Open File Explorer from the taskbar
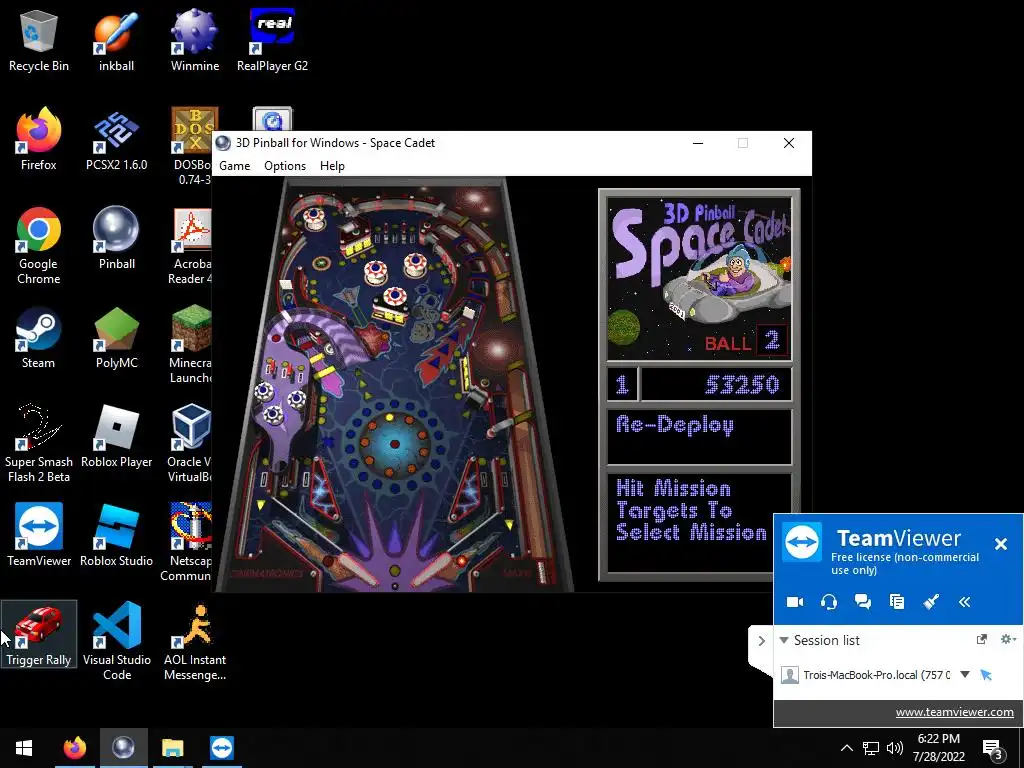Screen dimensions: 1024x768 pyautogui.click(x=172, y=748)
